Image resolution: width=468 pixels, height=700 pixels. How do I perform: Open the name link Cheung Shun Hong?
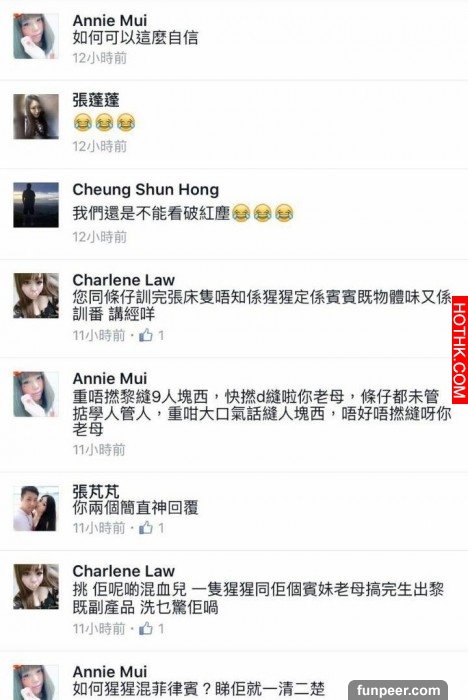146,190
